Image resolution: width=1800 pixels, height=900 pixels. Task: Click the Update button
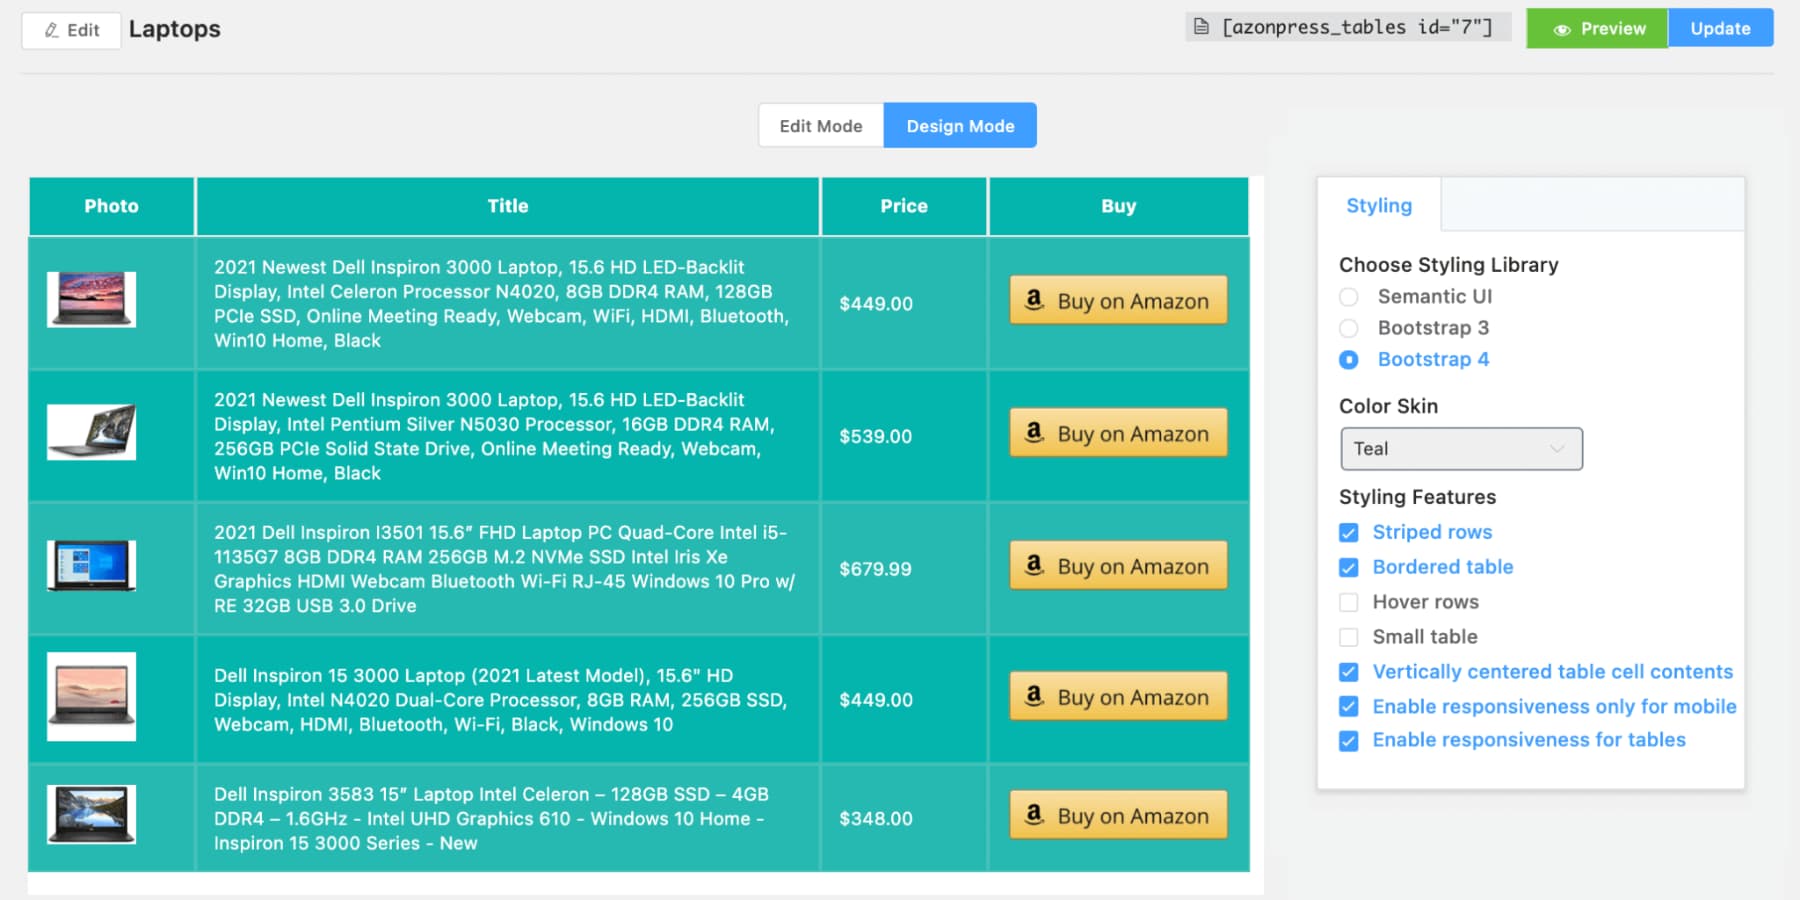(1720, 28)
